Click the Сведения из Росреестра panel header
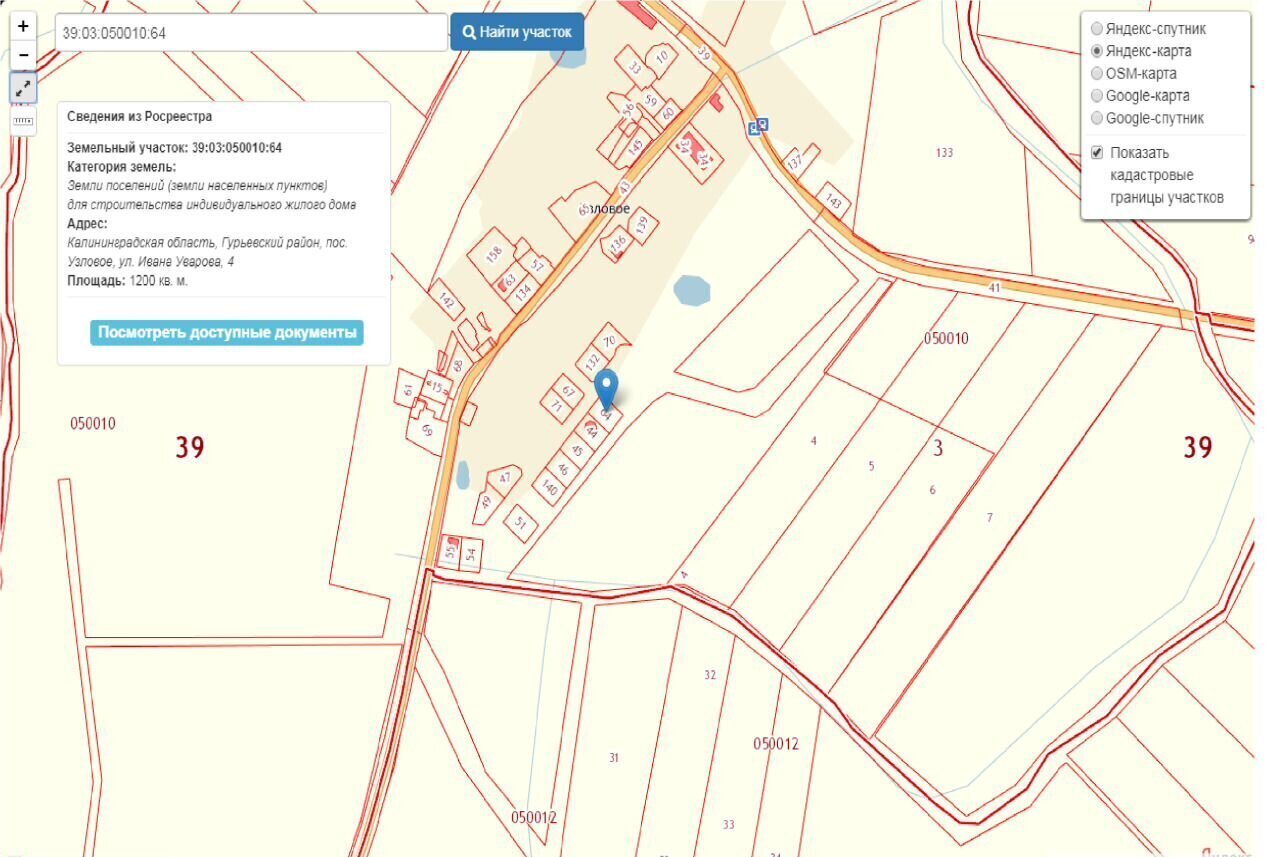1280x857 pixels. pyautogui.click(x=140, y=116)
